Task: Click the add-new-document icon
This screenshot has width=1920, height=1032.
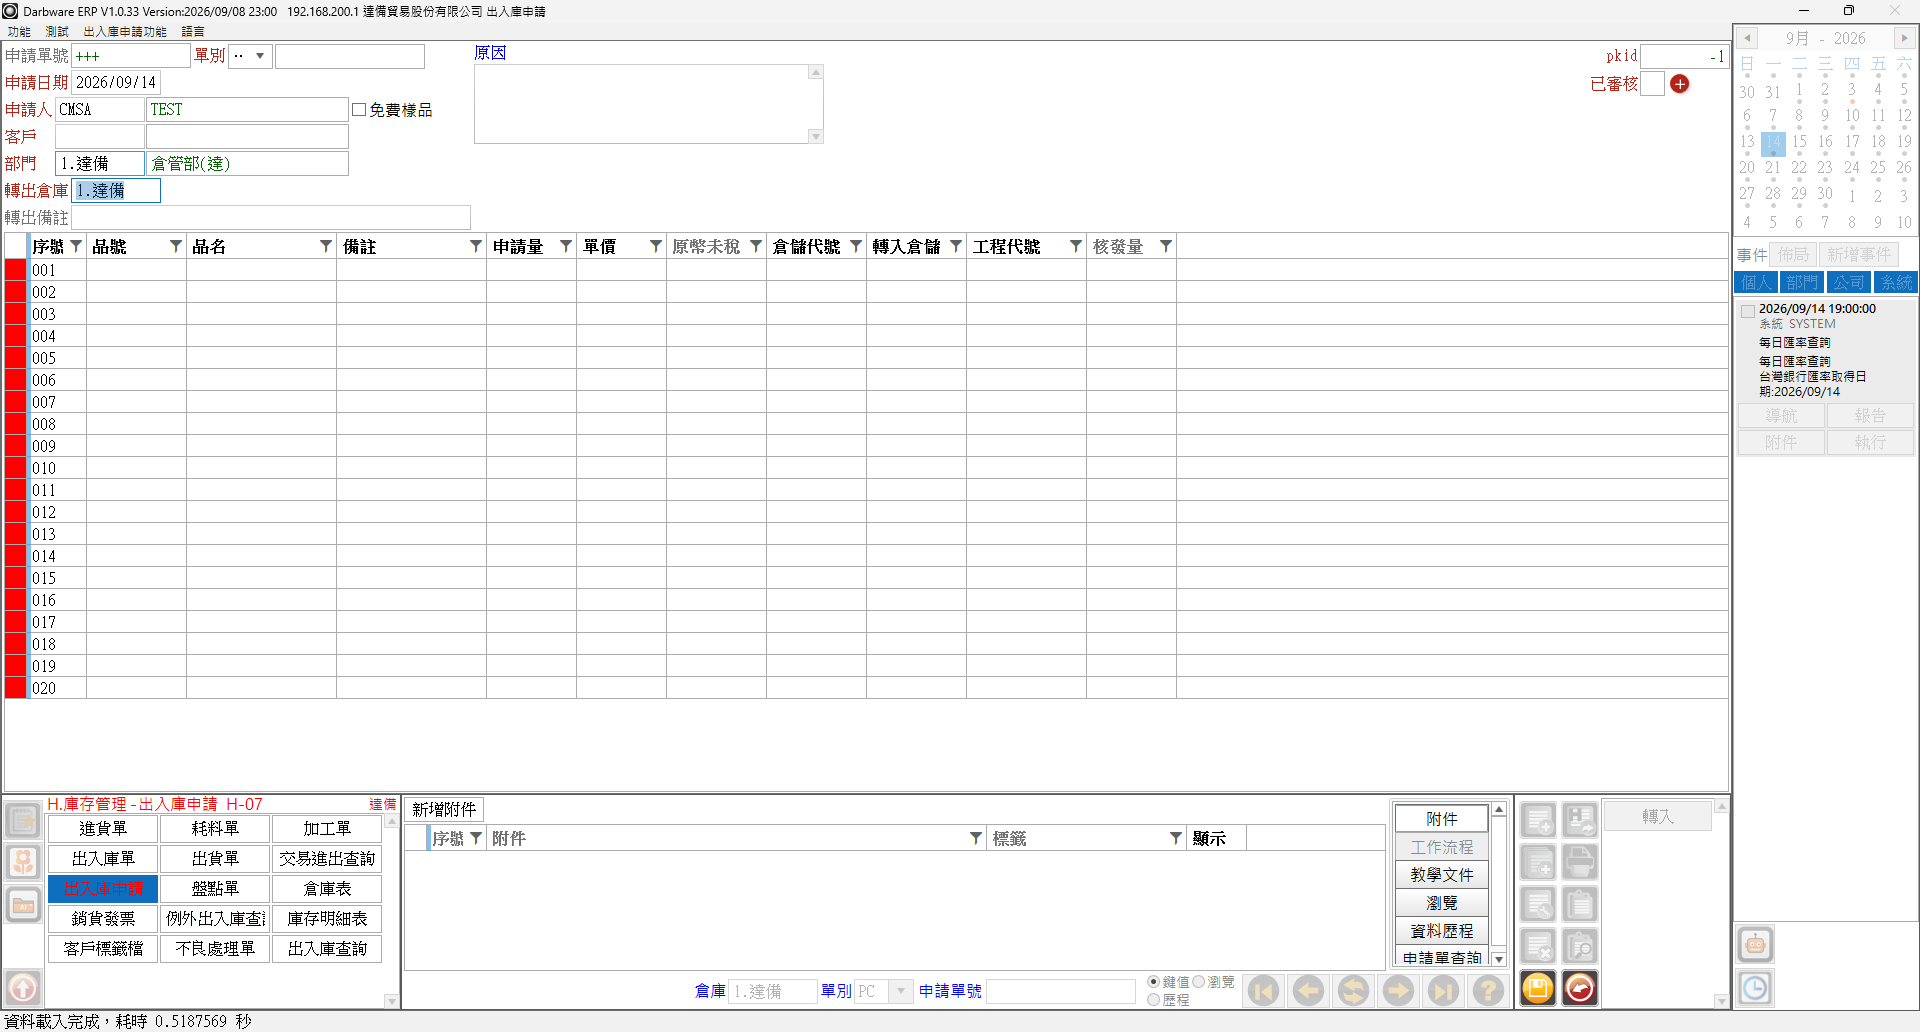Action: [x=1538, y=820]
